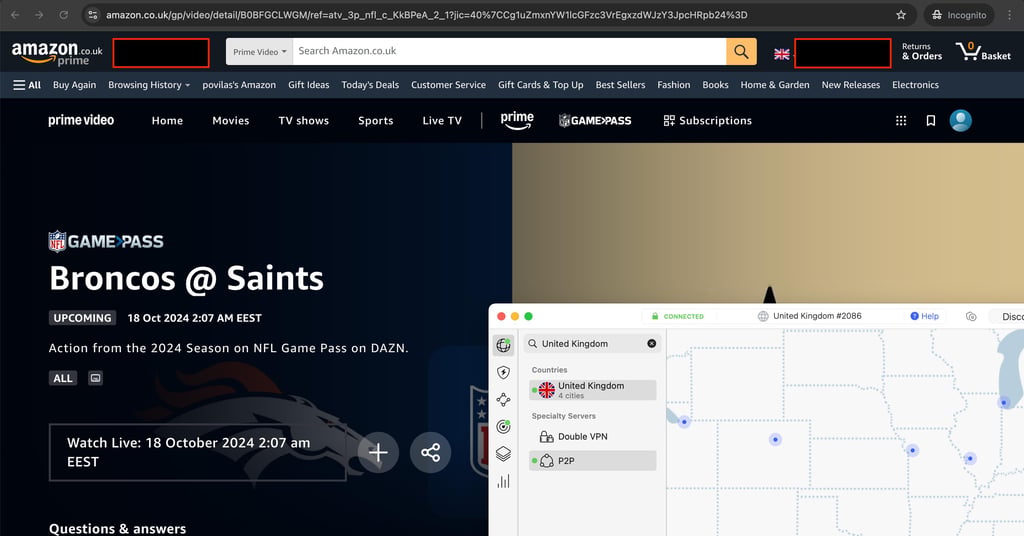Viewport: 1024px width, 536px height.
Task: Open Today's Deals link
Action: click(370, 85)
